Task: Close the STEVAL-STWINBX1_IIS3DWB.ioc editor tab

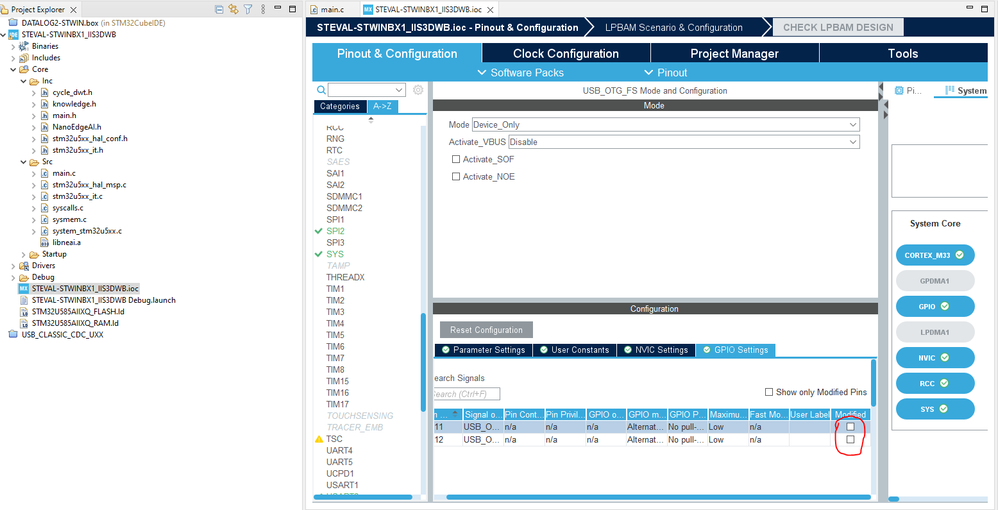Action: click(491, 10)
